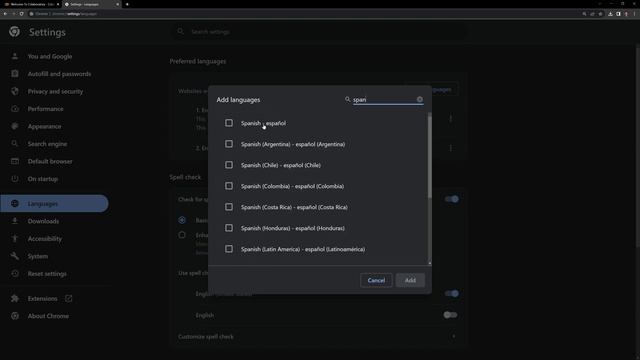Screen dimensions: 640x360
Task: Click the language list scrollbar
Action: 429,157
